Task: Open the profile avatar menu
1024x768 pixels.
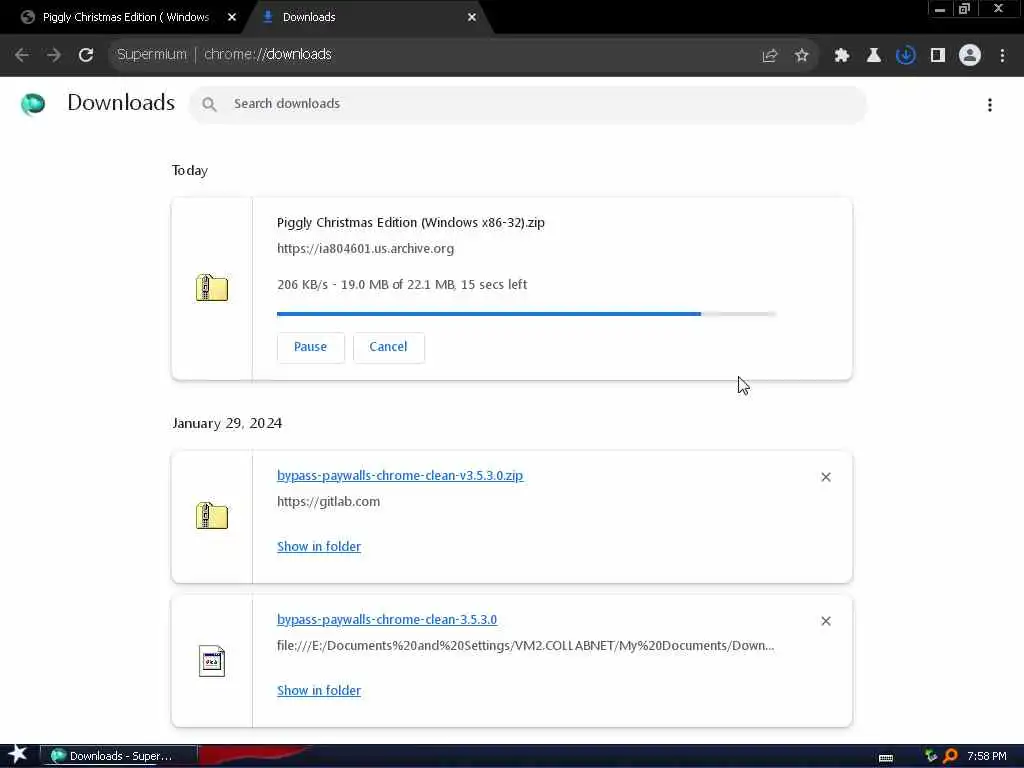Action: pos(970,56)
